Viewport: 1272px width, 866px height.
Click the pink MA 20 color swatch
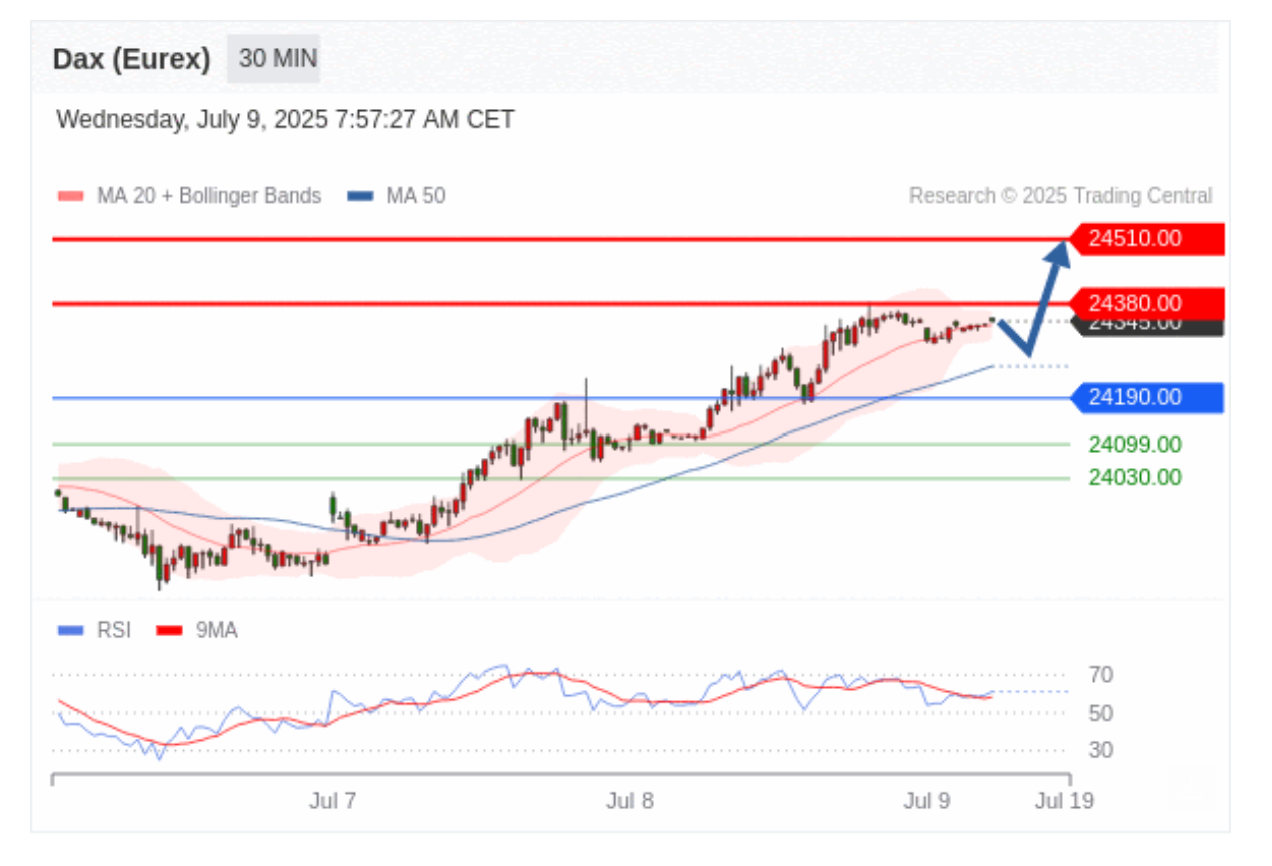[x=71, y=197]
